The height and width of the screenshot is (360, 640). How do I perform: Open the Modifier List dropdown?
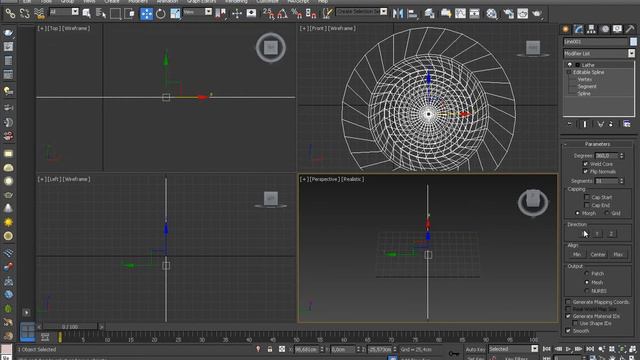click(x=631, y=53)
